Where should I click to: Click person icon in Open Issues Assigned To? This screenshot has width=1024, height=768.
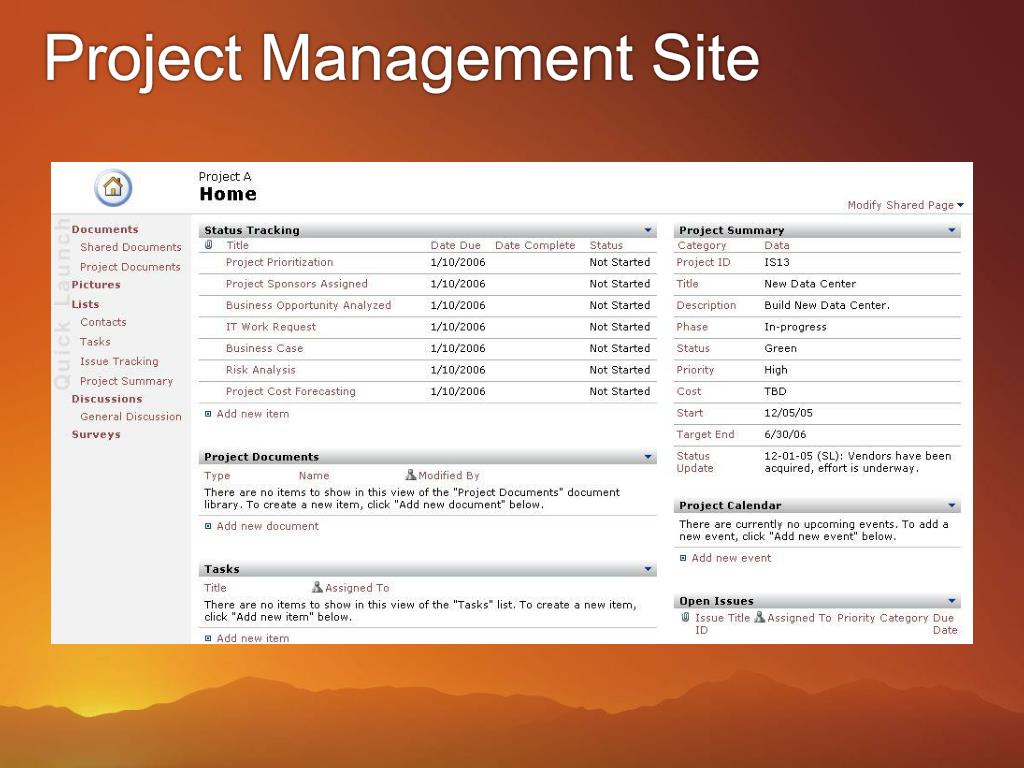pyautogui.click(x=760, y=617)
